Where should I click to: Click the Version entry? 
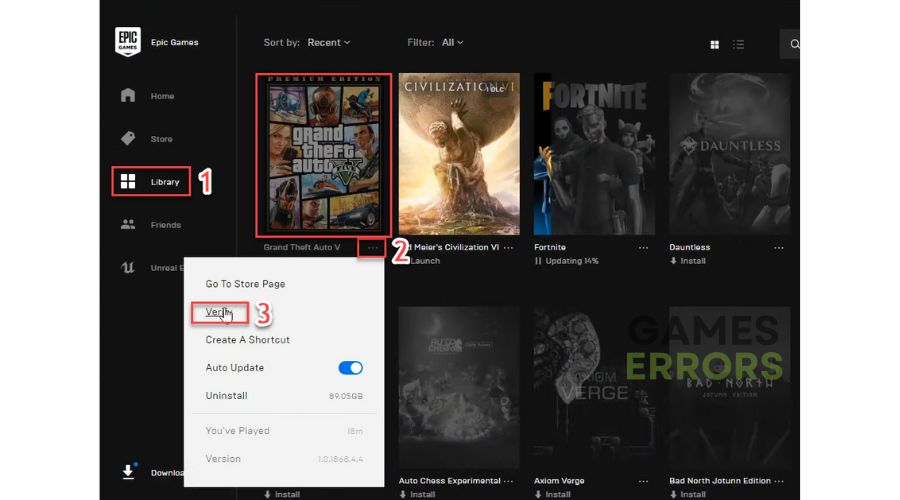(284, 459)
